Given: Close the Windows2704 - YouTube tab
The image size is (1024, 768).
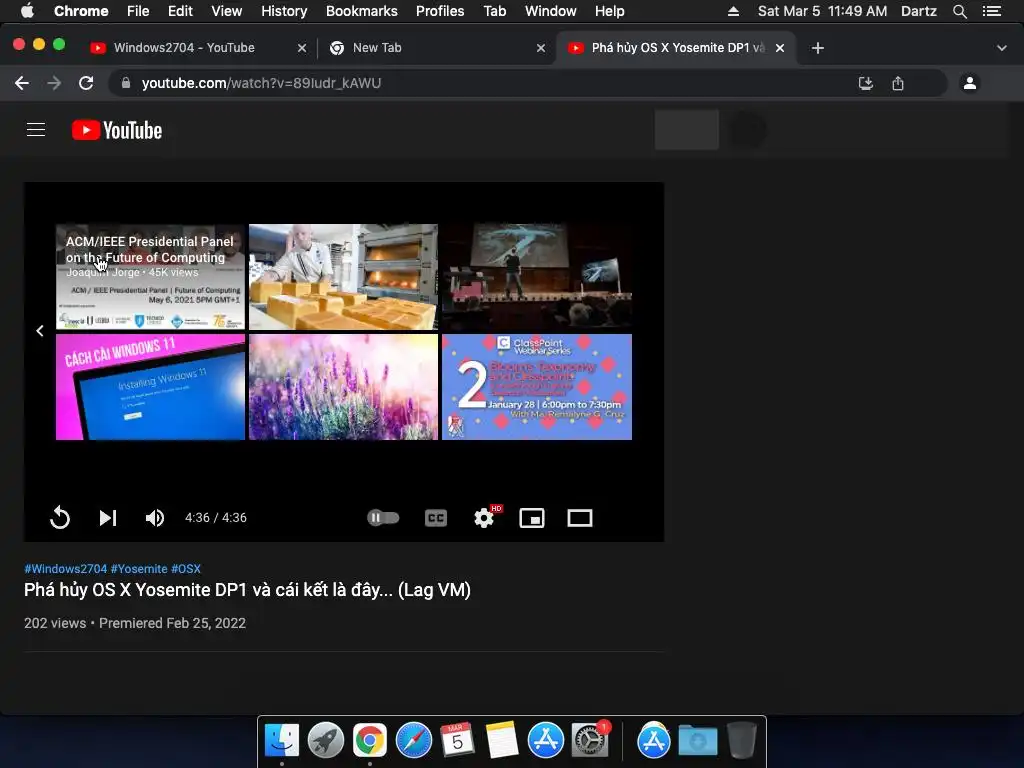Looking at the screenshot, I should coord(302,48).
